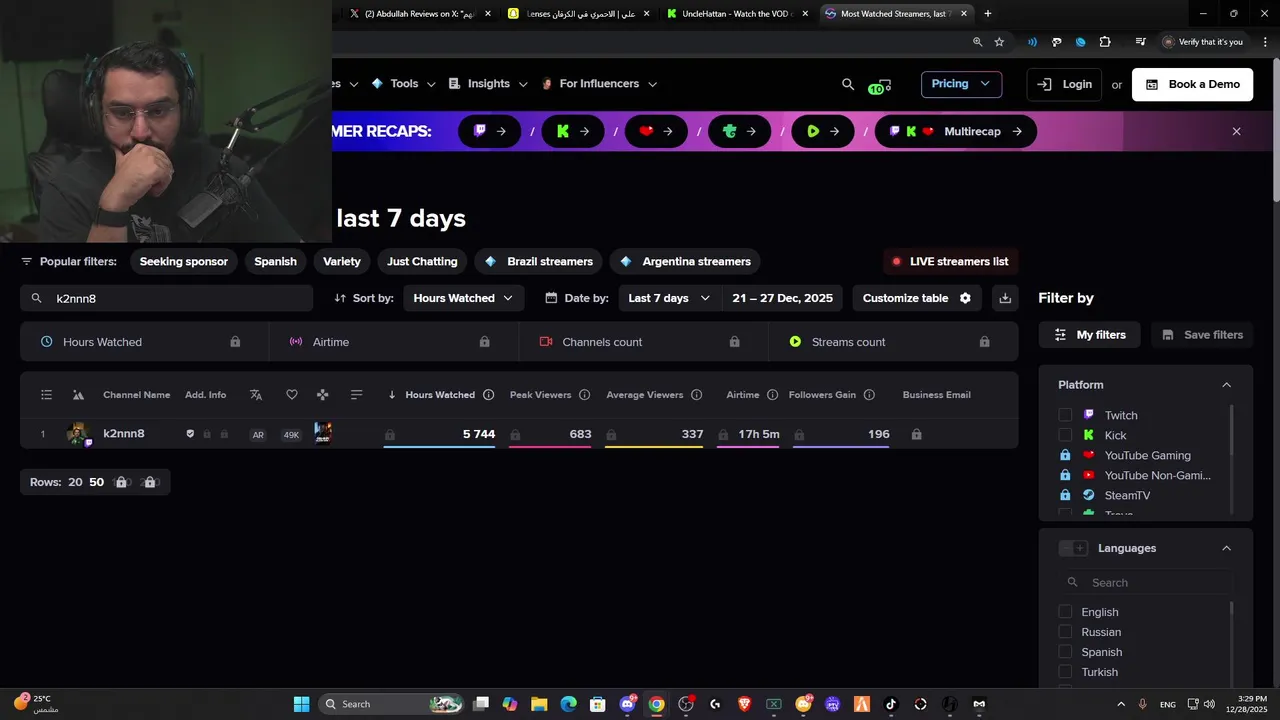1280x720 pixels.
Task: Open browser zoom magnifier in address bar
Action: point(977,42)
